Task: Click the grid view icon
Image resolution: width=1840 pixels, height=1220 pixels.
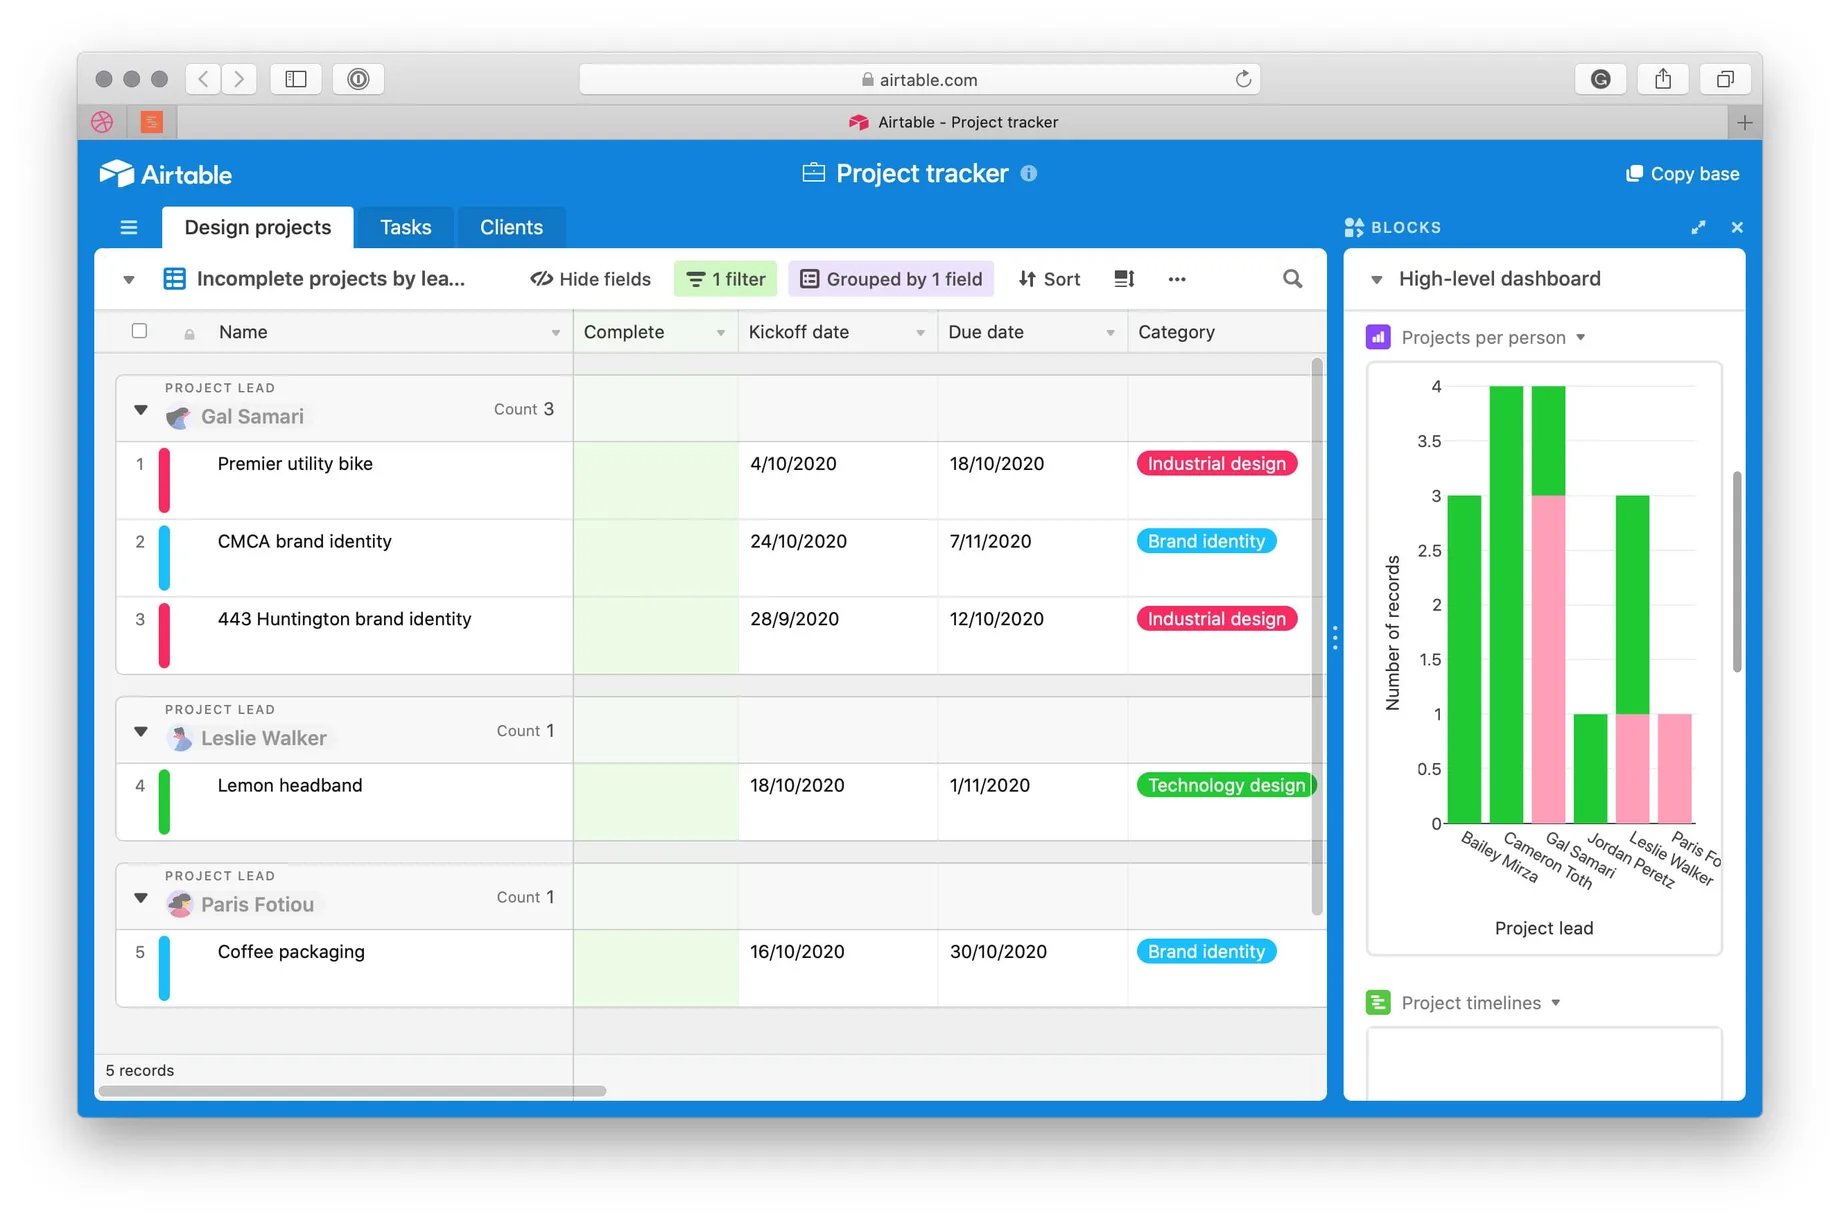Action: tap(175, 279)
